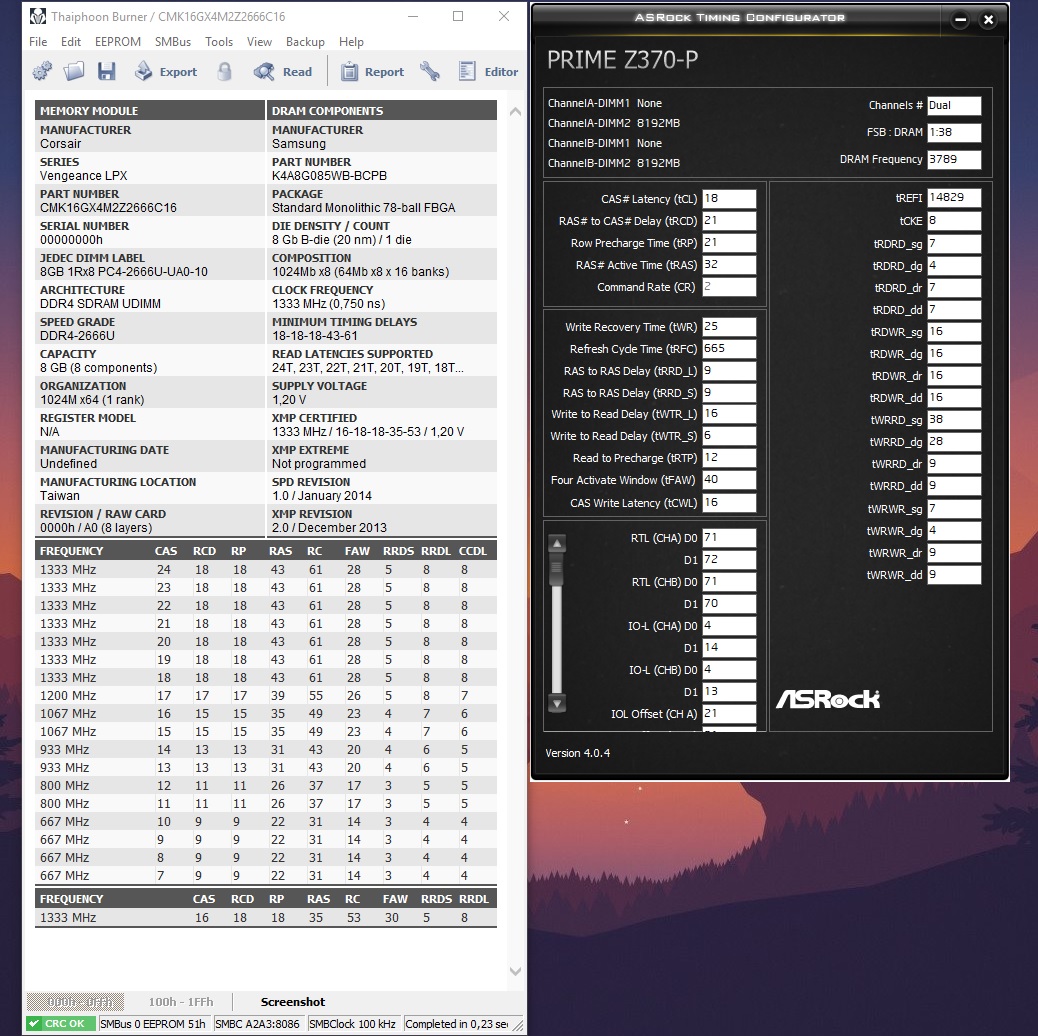
Task: Open the Report toolbar button
Action: click(372, 71)
